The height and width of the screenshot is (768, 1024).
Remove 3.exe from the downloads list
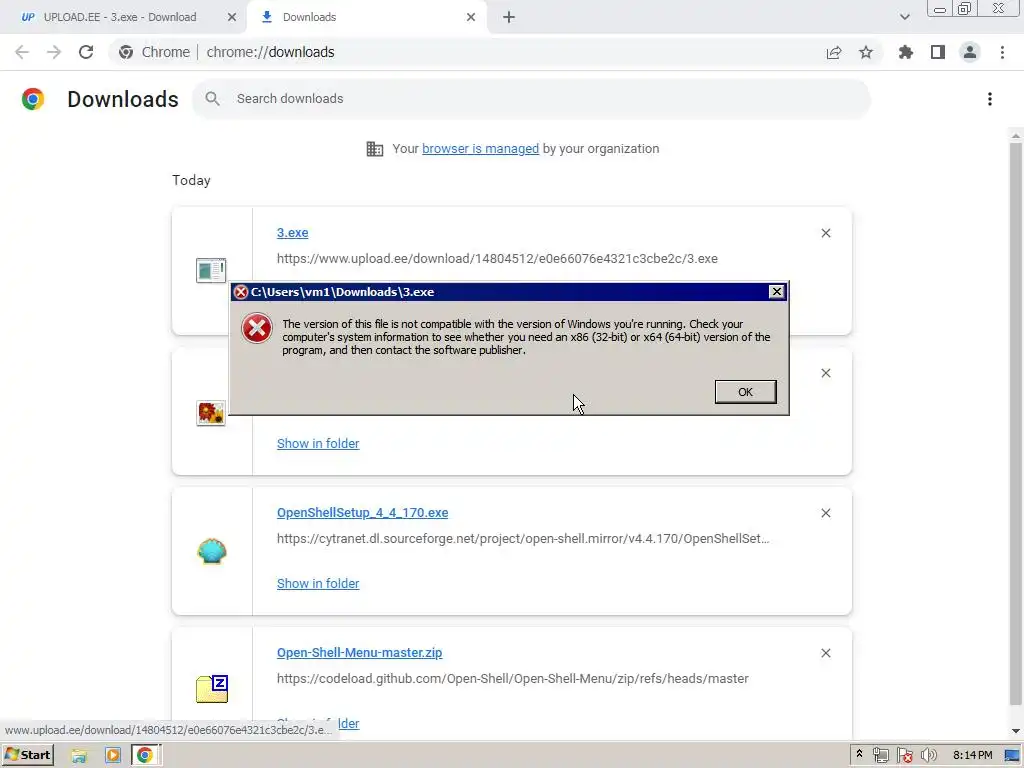click(x=825, y=233)
